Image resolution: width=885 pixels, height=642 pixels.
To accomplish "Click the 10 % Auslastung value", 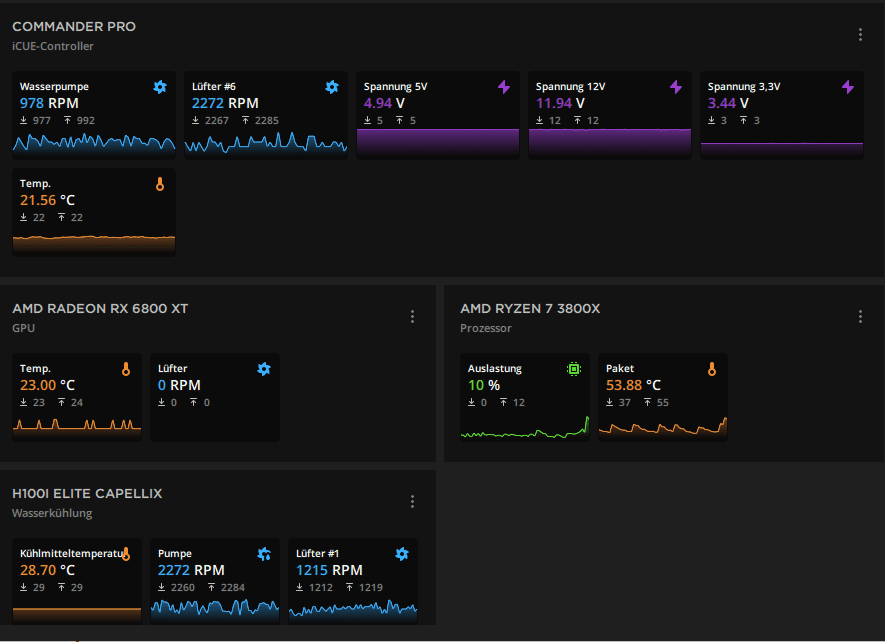I will click(484, 386).
